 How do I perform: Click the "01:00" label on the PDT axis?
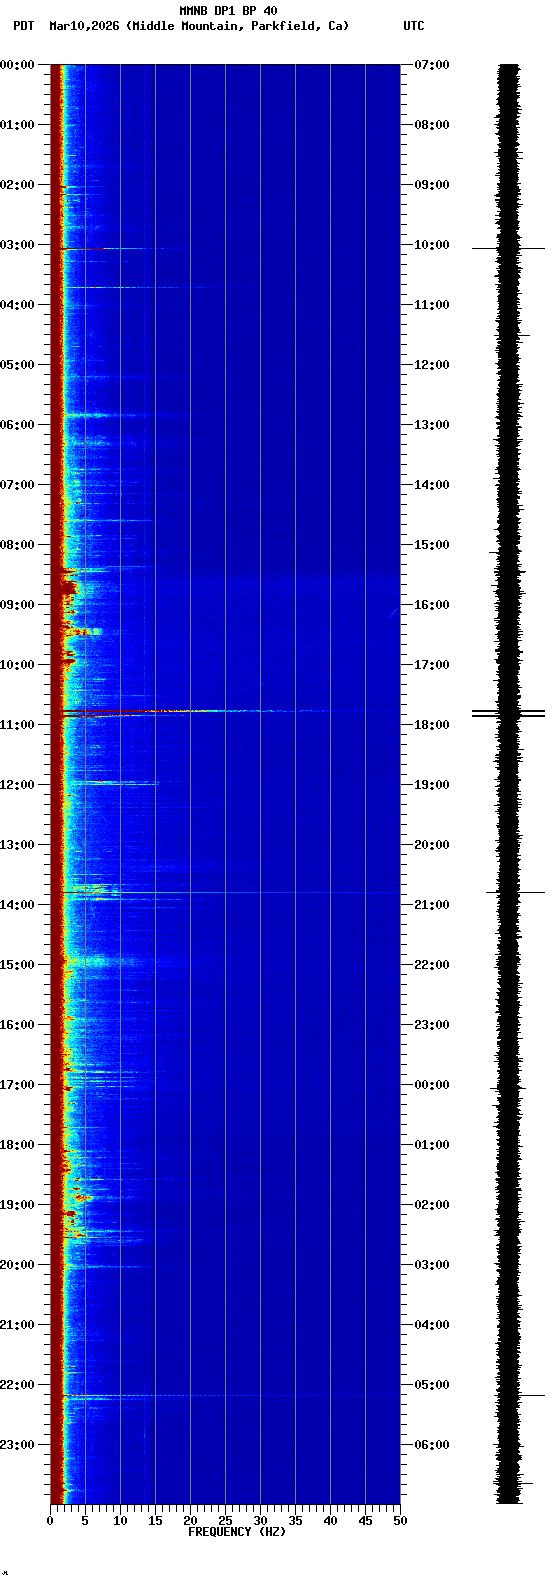coord(17,125)
